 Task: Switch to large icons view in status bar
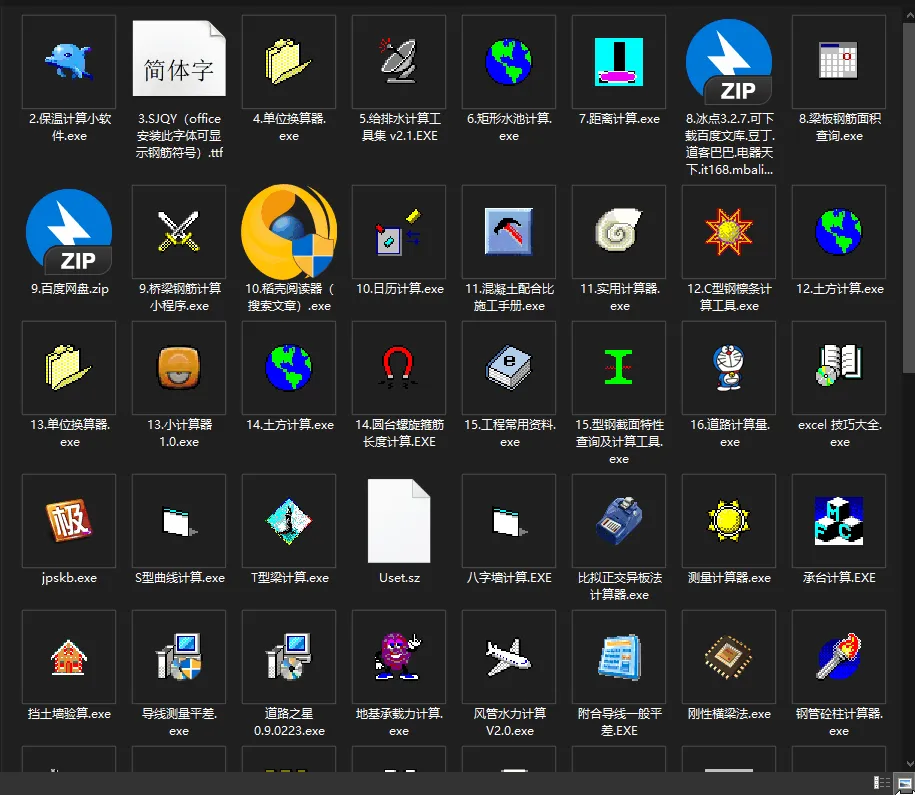tap(904, 783)
